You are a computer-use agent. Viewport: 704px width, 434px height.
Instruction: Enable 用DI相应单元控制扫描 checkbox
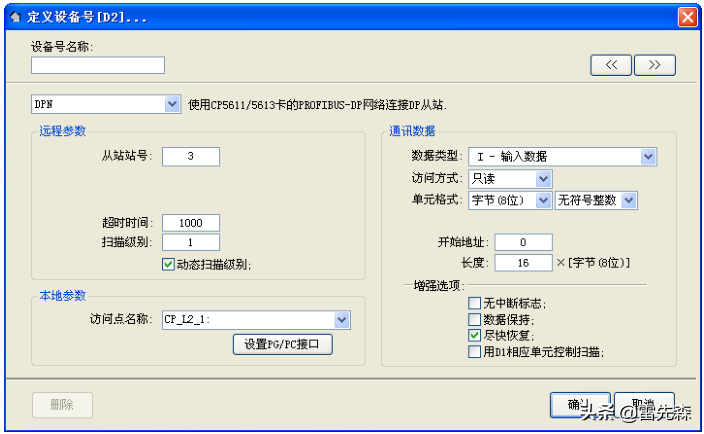point(475,351)
